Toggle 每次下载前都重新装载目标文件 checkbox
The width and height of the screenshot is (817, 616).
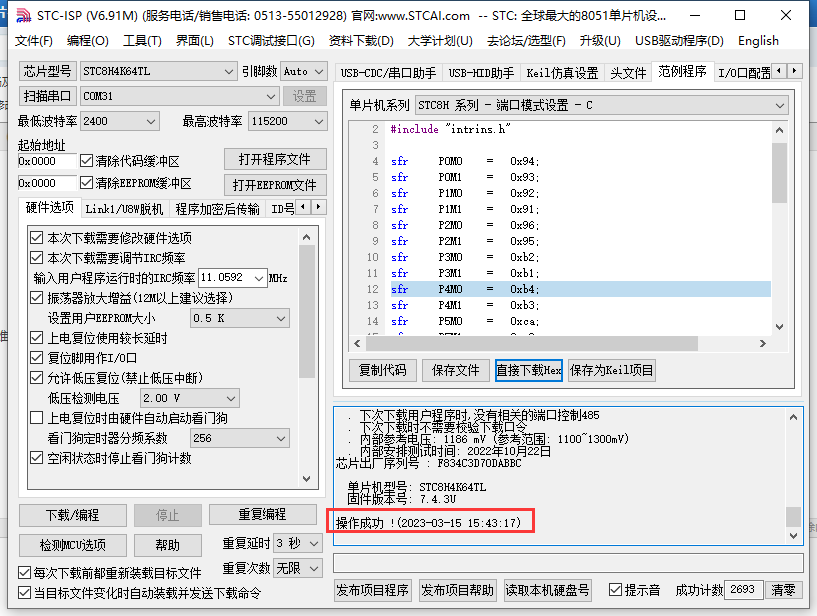[x=24, y=573]
